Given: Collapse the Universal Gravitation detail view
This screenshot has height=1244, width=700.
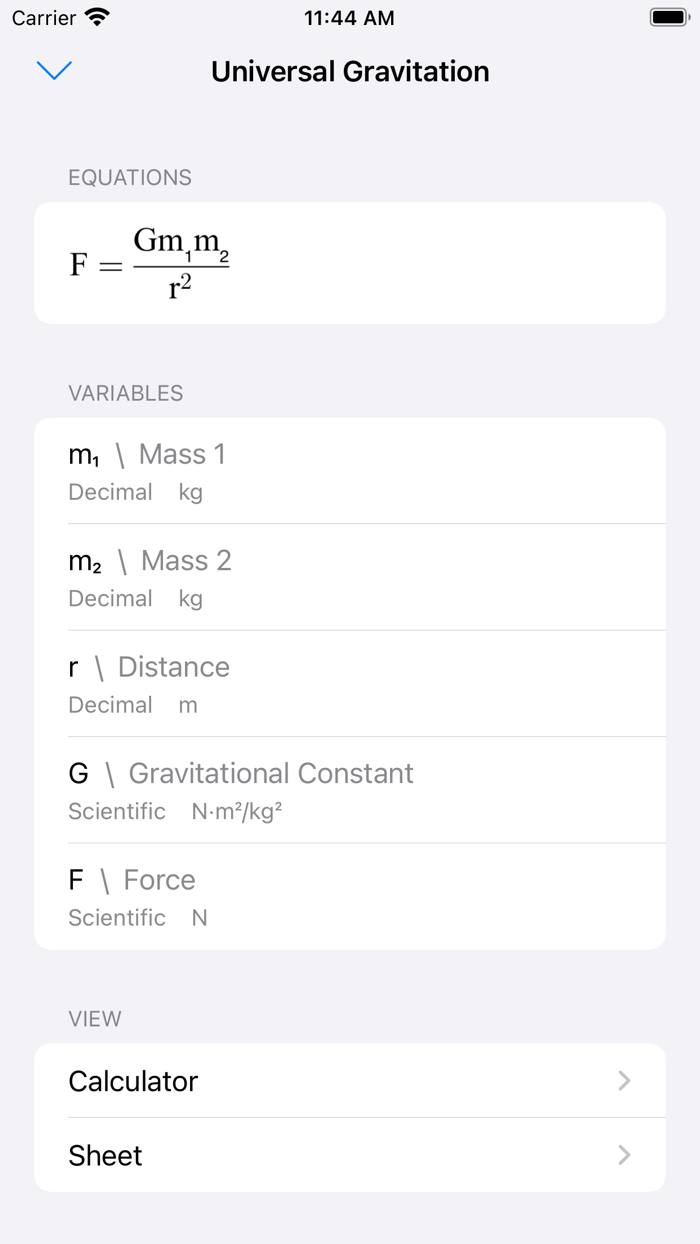Looking at the screenshot, I should (x=55, y=71).
